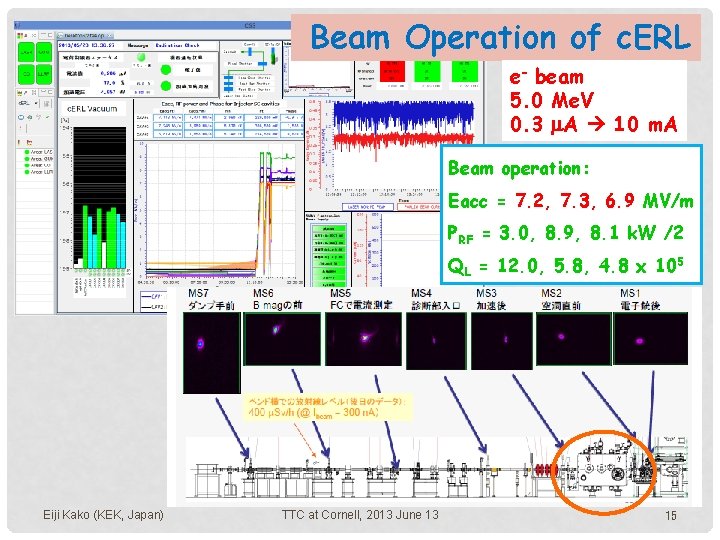
Task: Click the 'TTC at Cornell, 2013 June 13' footer
Action: click(360, 514)
